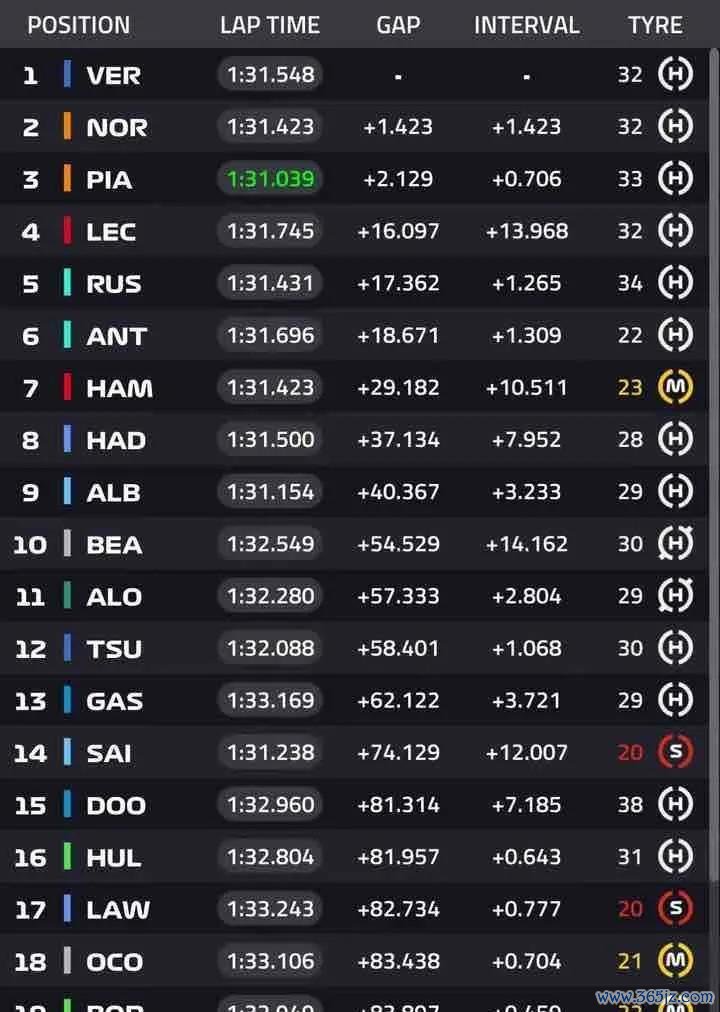This screenshot has width=720, height=1012.
Task: Select the GAP column header
Action: point(398,25)
